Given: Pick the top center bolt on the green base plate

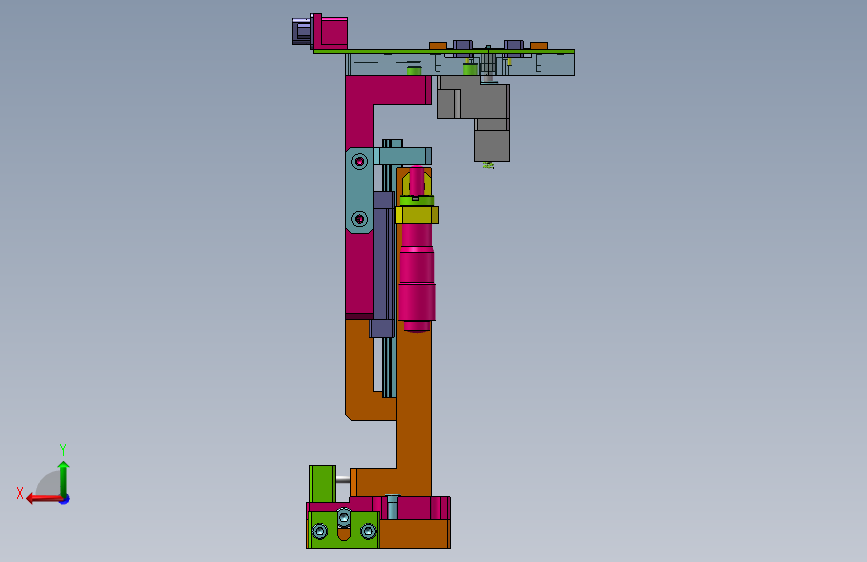Looking at the screenshot, I should pos(343,517).
